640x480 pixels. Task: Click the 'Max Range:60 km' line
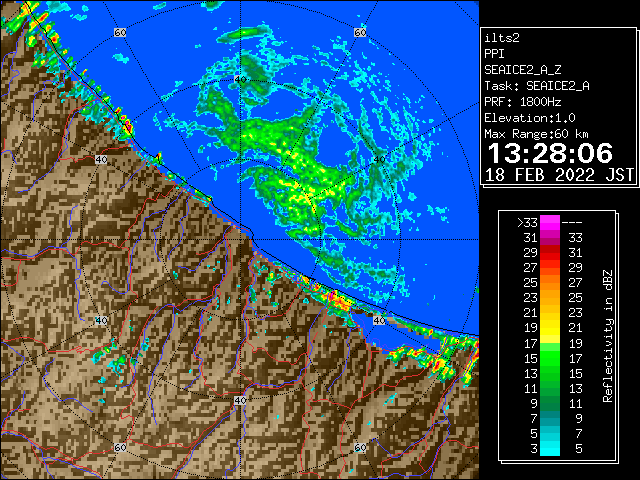pyautogui.click(x=537, y=134)
